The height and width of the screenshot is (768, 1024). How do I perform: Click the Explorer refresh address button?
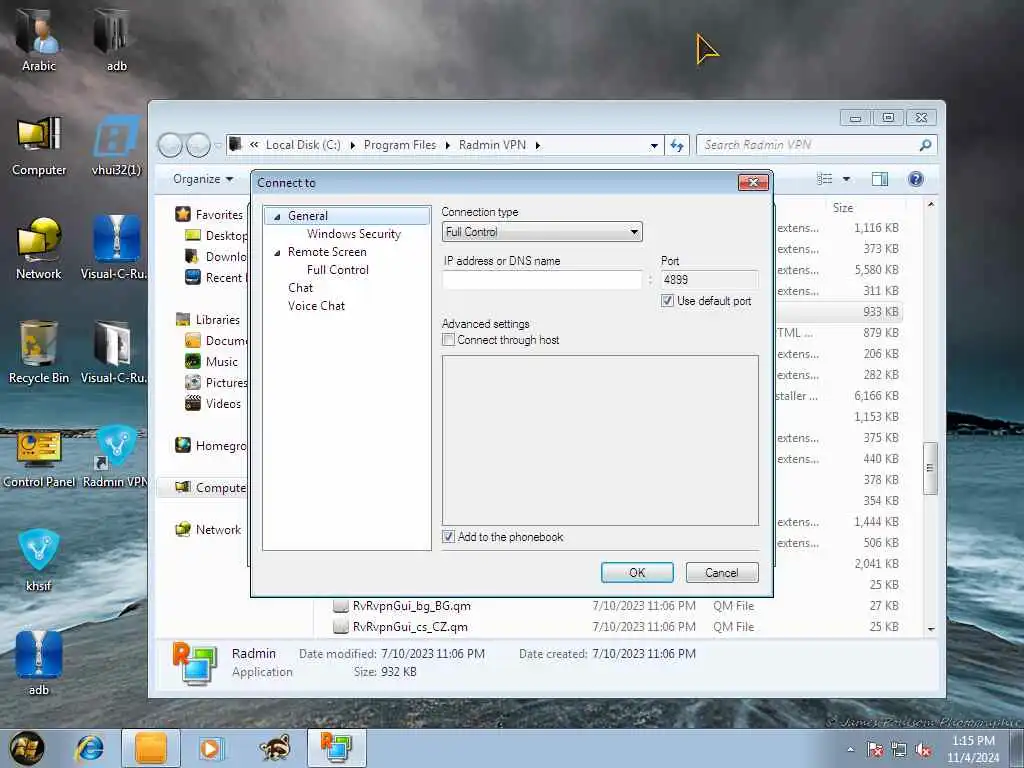point(677,146)
